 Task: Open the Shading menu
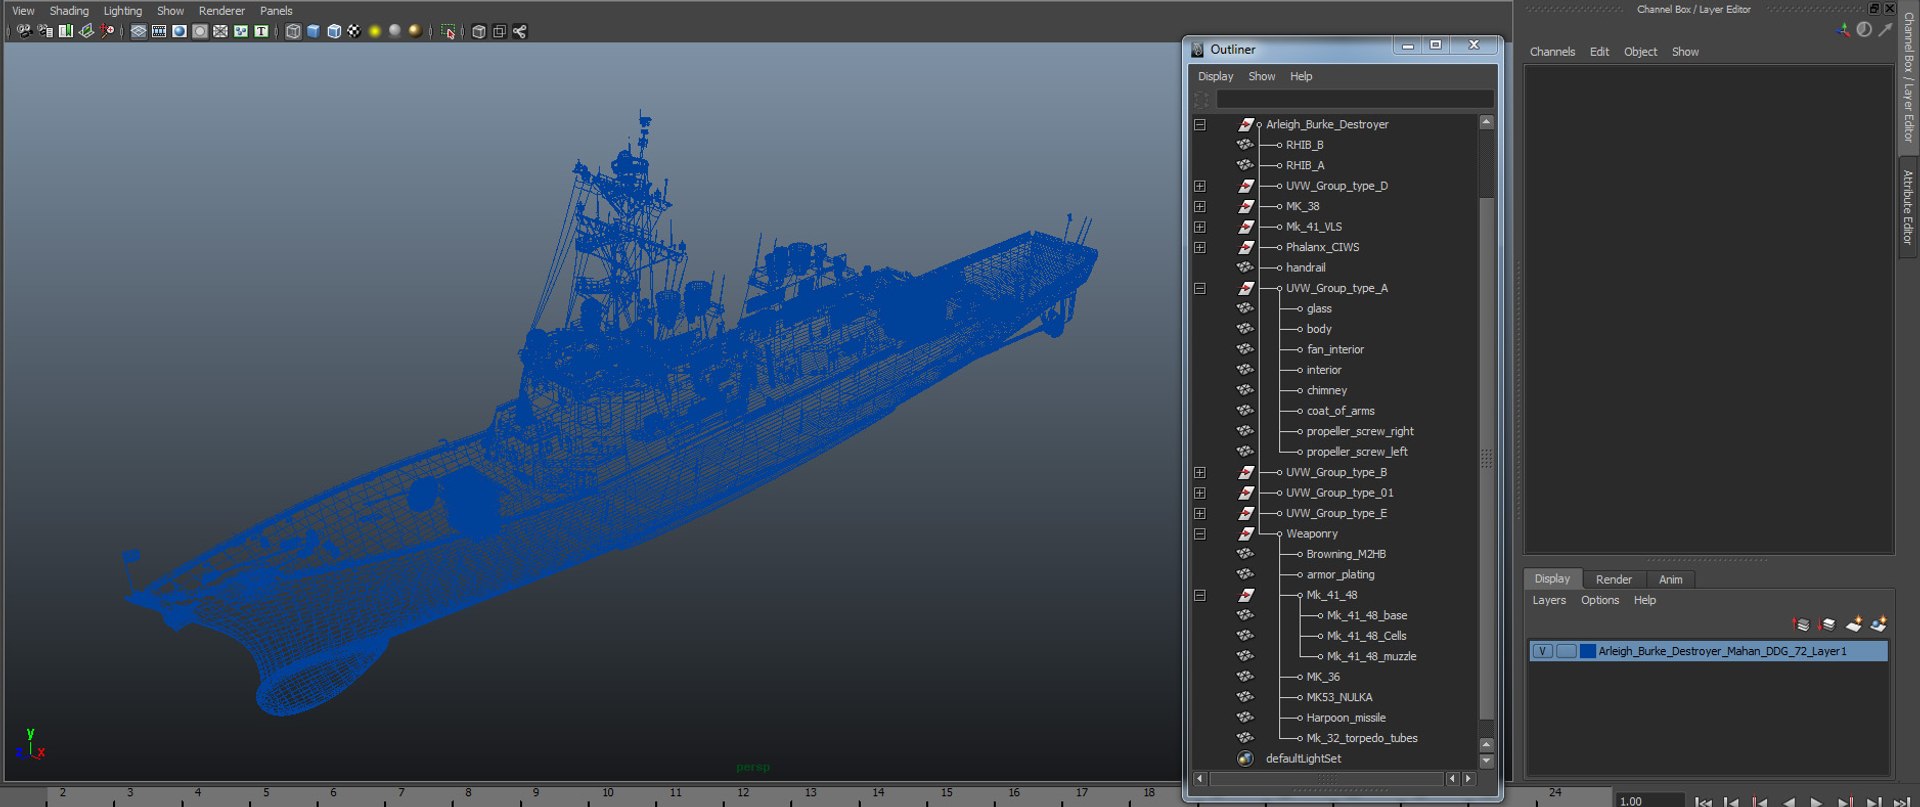click(x=69, y=11)
